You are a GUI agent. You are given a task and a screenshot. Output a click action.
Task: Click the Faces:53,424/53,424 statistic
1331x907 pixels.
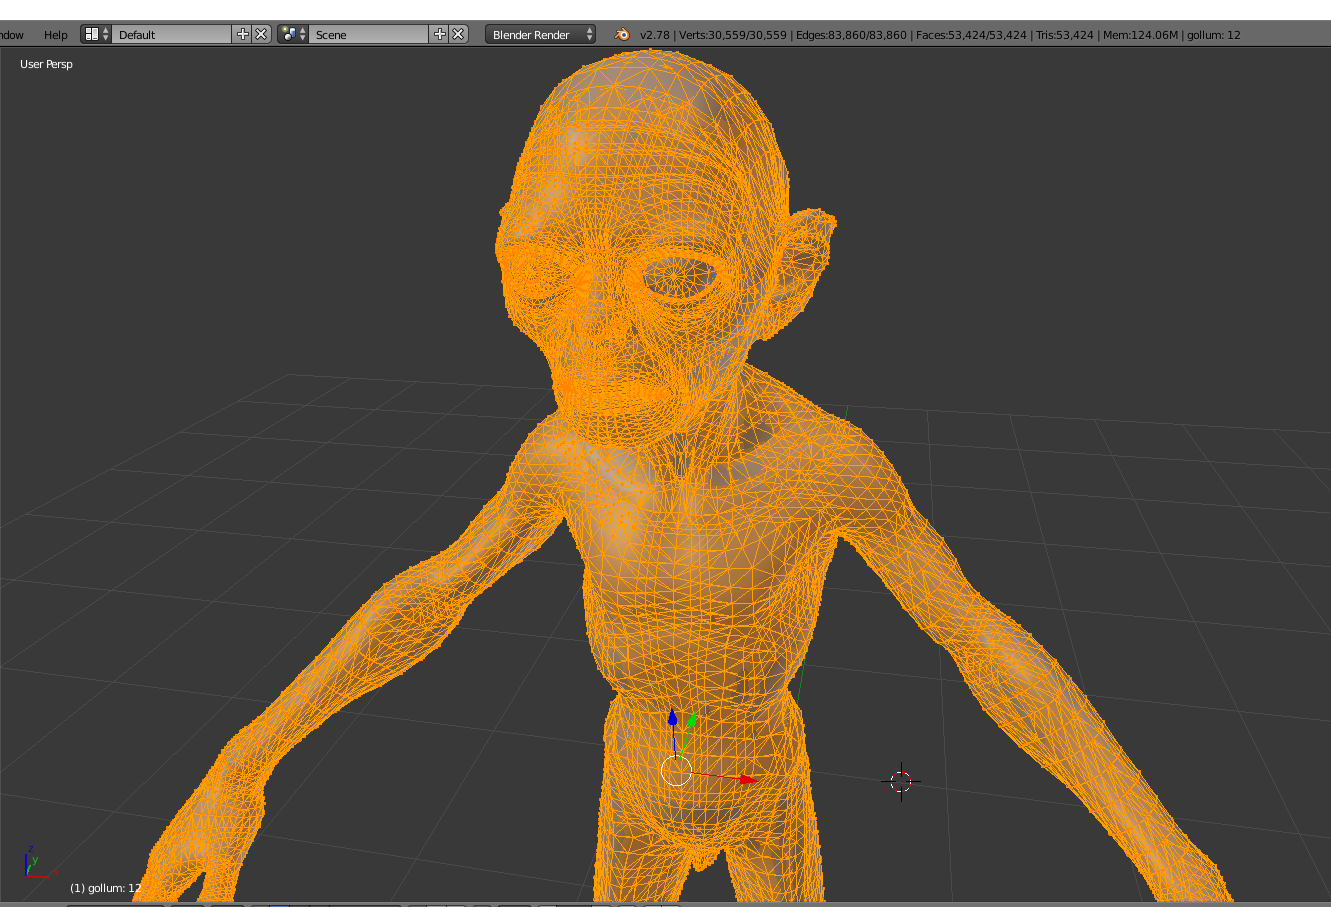(x=971, y=35)
